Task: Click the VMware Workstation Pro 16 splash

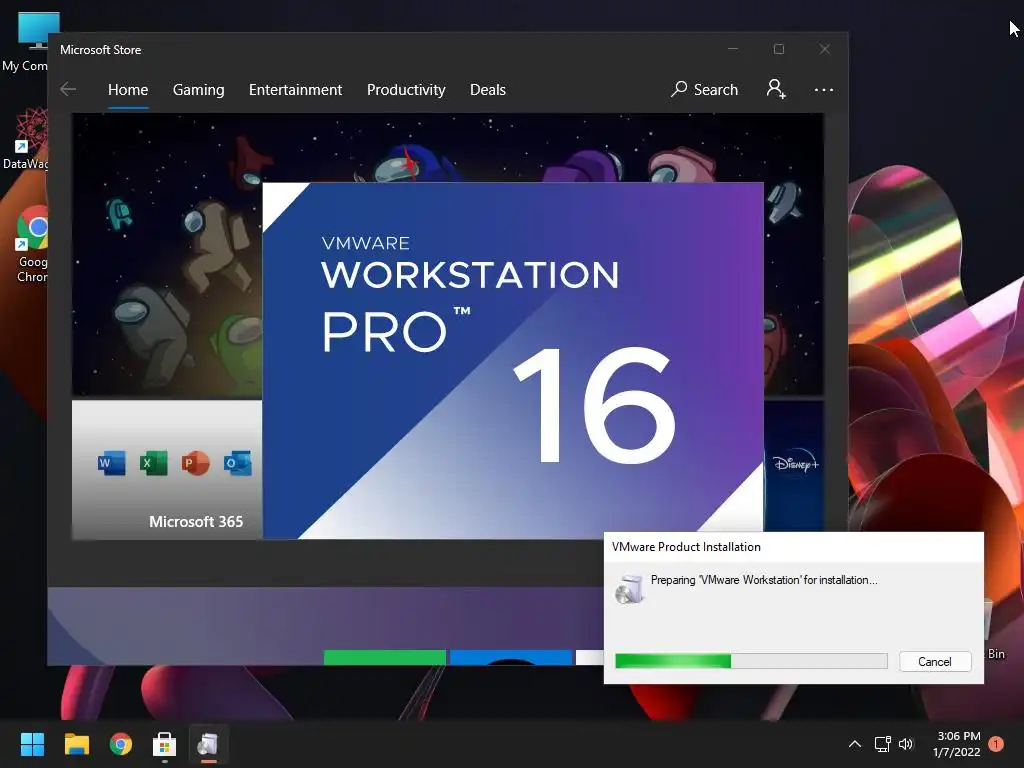Action: pyautogui.click(x=513, y=360)
